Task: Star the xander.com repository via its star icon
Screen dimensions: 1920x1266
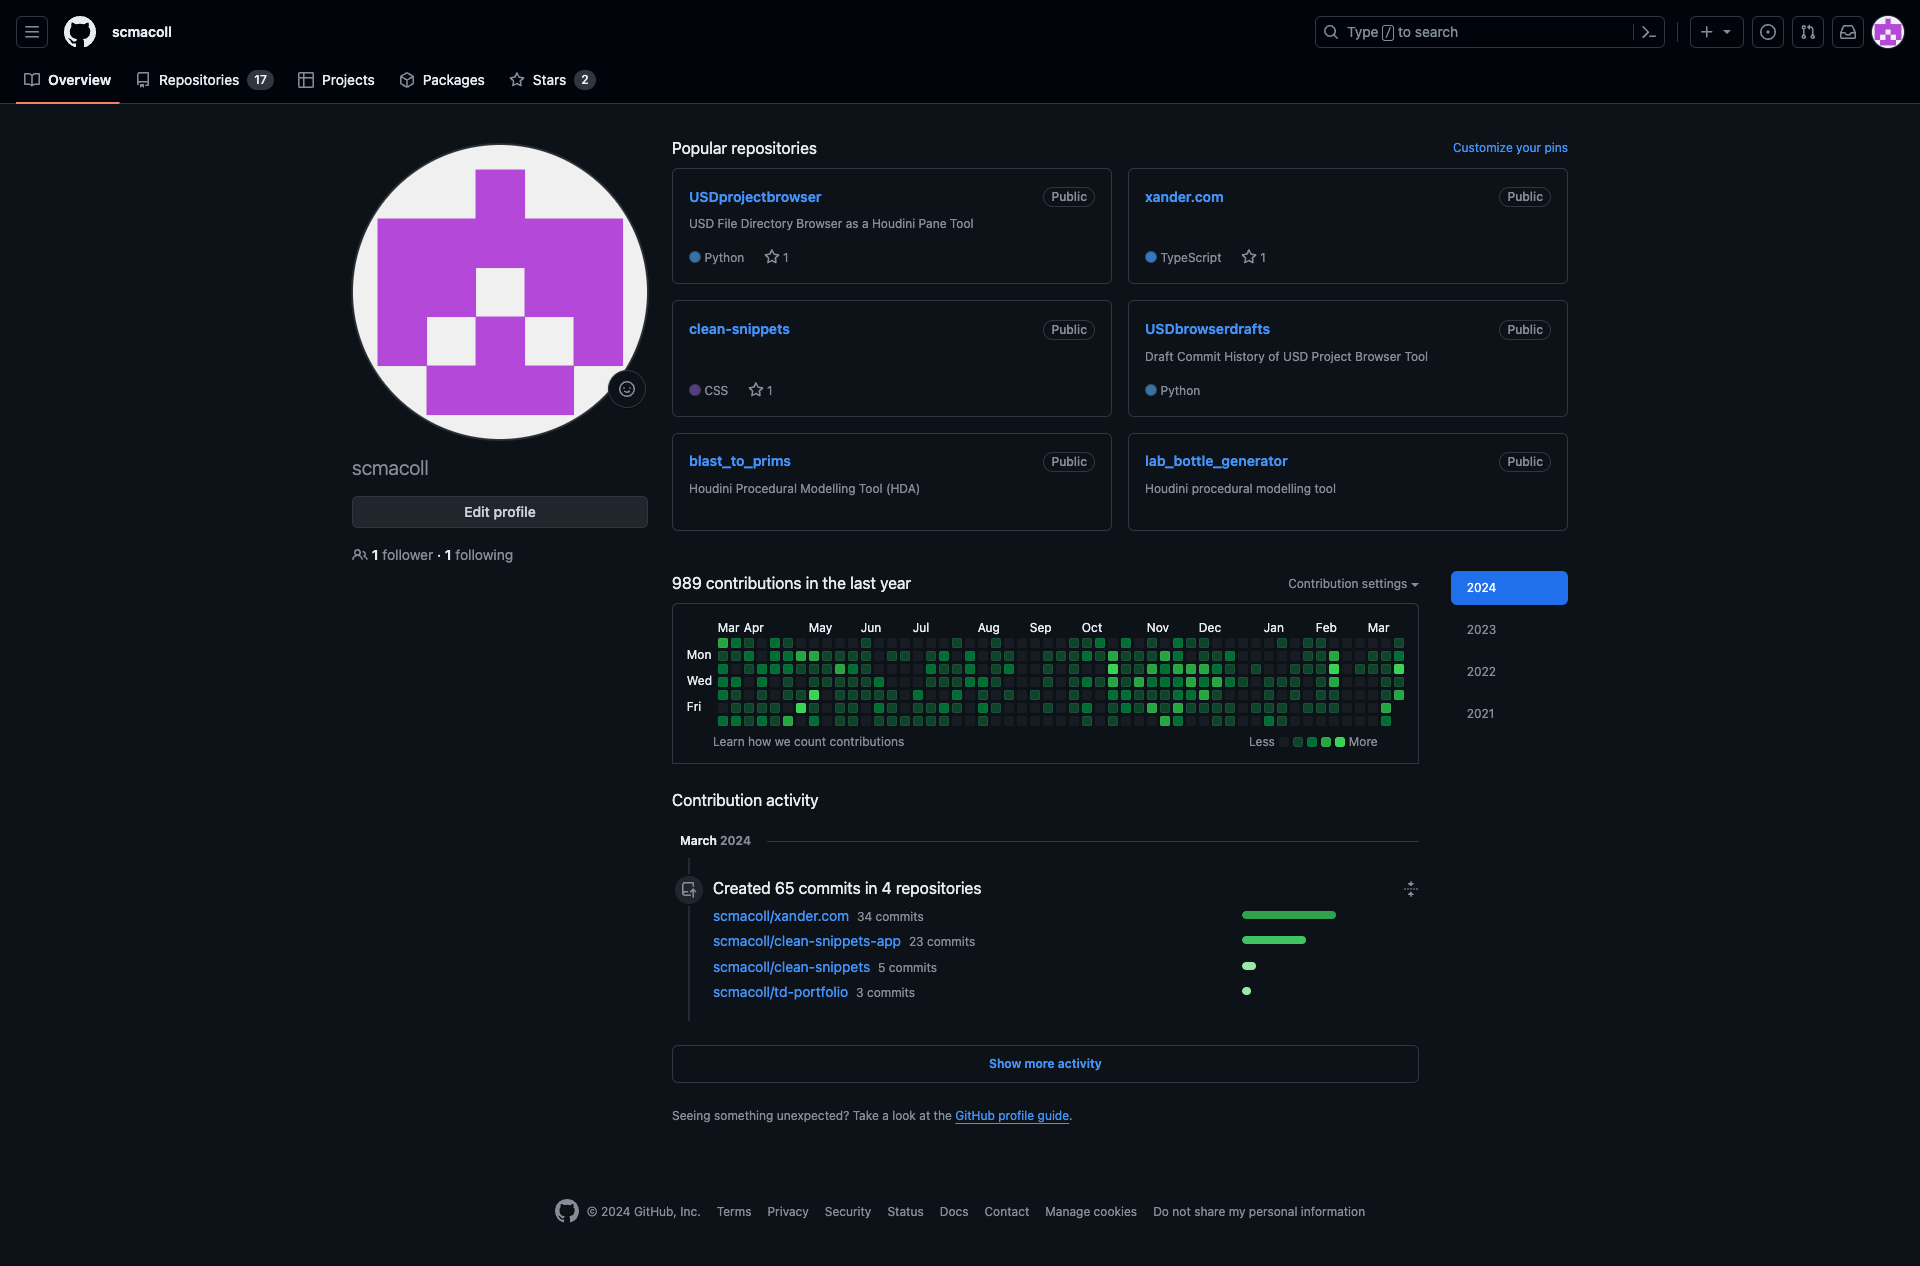Action: pyautogui.click(x=1247, y=257)
